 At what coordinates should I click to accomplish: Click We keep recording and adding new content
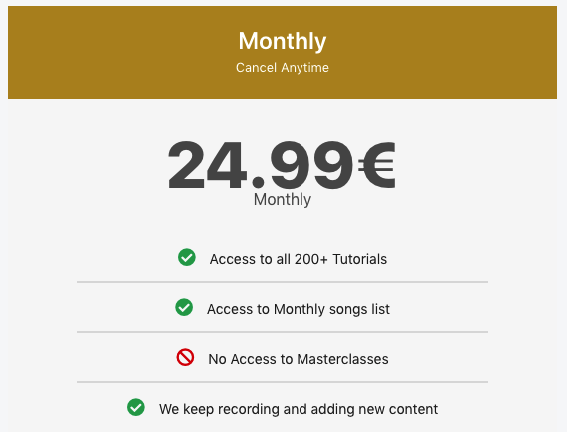point(298,409)
